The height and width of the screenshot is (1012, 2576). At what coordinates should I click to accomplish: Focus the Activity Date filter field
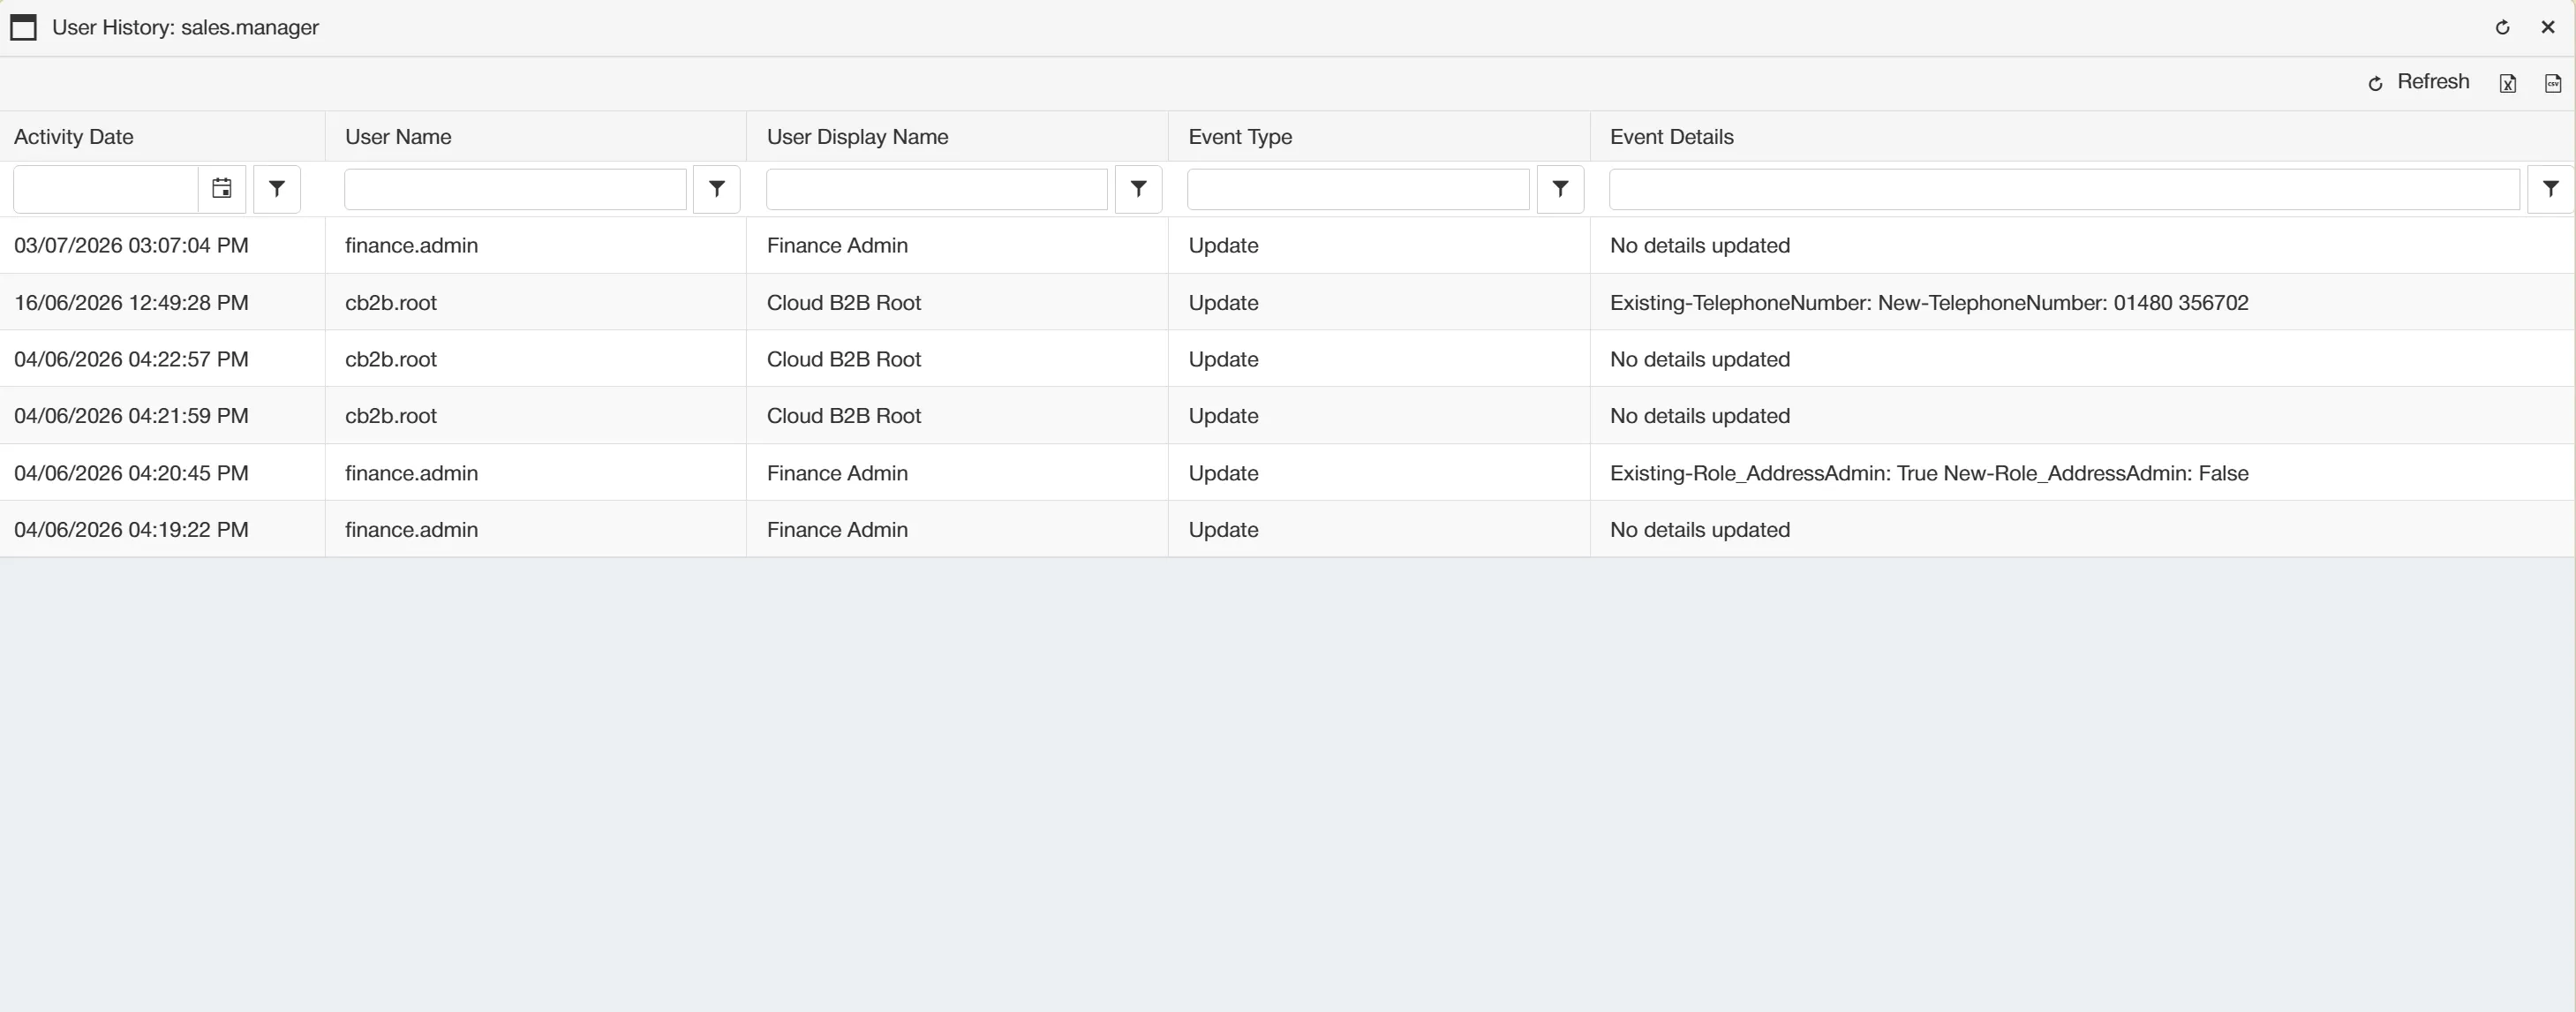click(106, 189)
